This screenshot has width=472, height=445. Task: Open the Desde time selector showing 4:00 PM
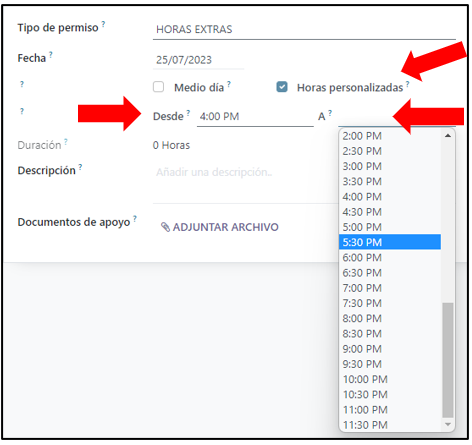[x=255, y=117]
